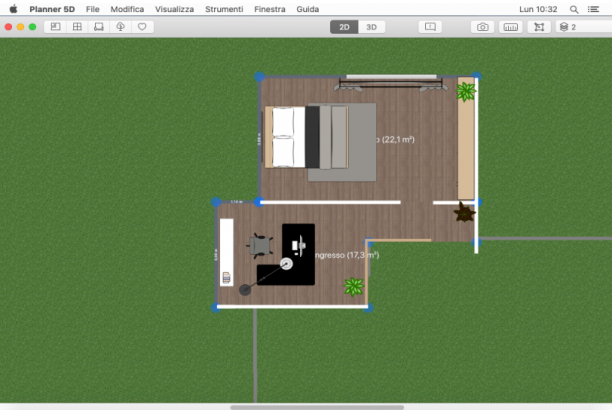Open the rooms floor plan tool icon
Image resolution: width=612 pixels, height=410 pixels.
[x=55, y=27]
